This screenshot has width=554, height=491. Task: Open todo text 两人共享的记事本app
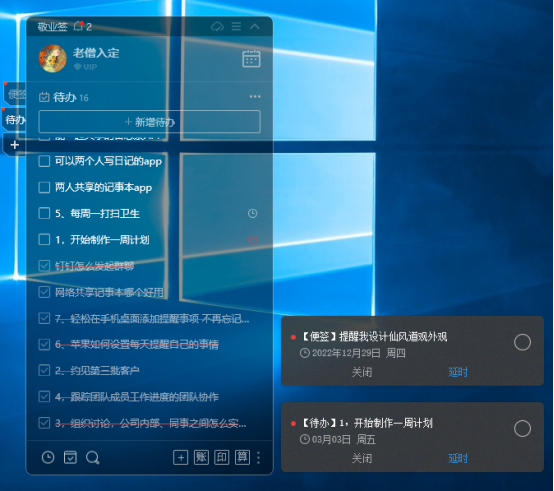point(104,188)
